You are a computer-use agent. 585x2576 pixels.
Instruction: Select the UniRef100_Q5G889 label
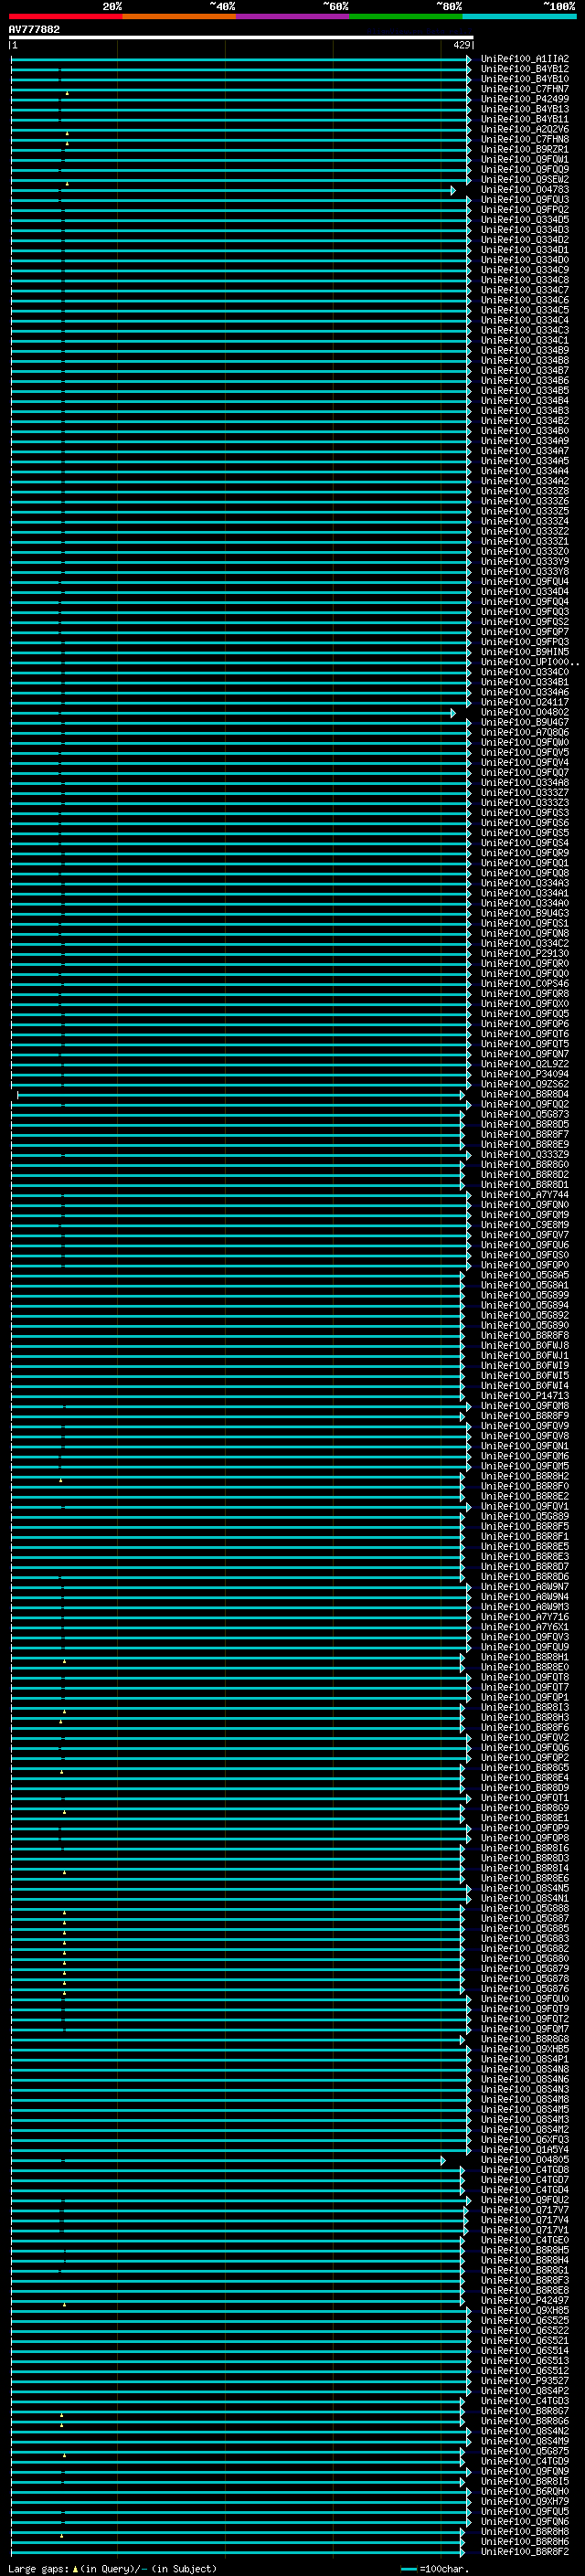[x=525, y=1517]
